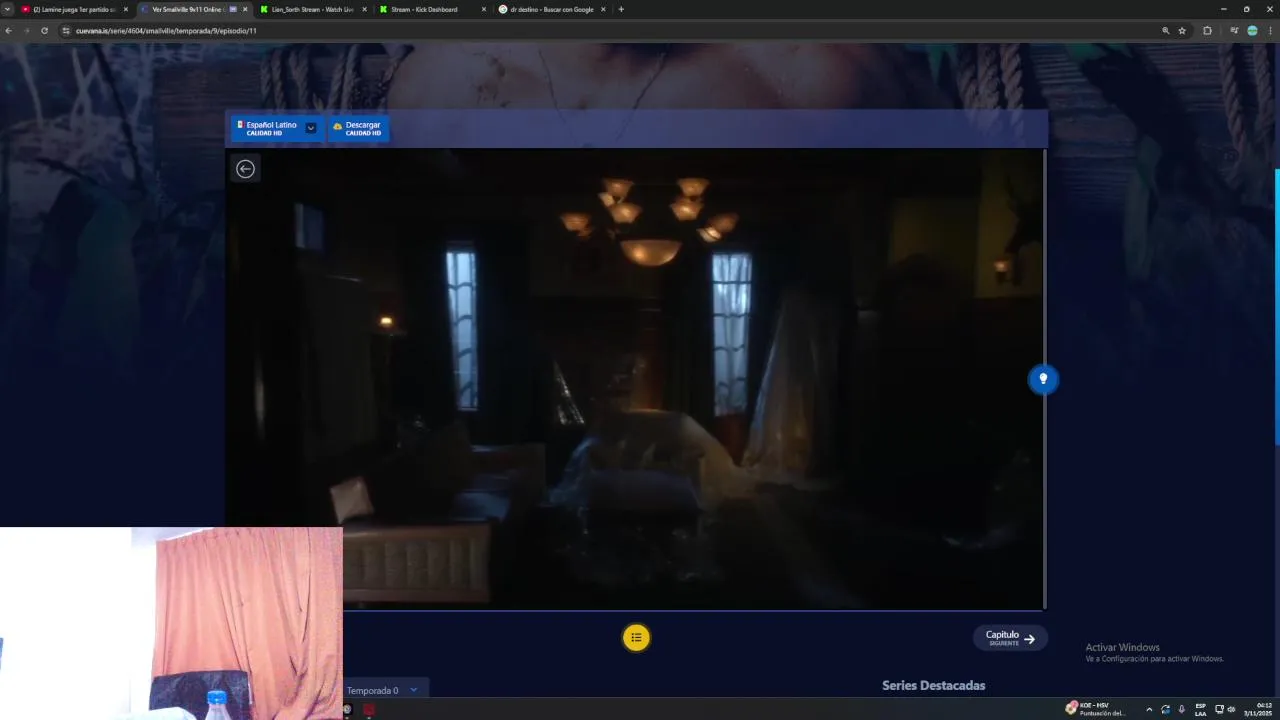Click the Series Destacadas heading
This screenshot has width=1280, height=720.
(x=933, y=685)
